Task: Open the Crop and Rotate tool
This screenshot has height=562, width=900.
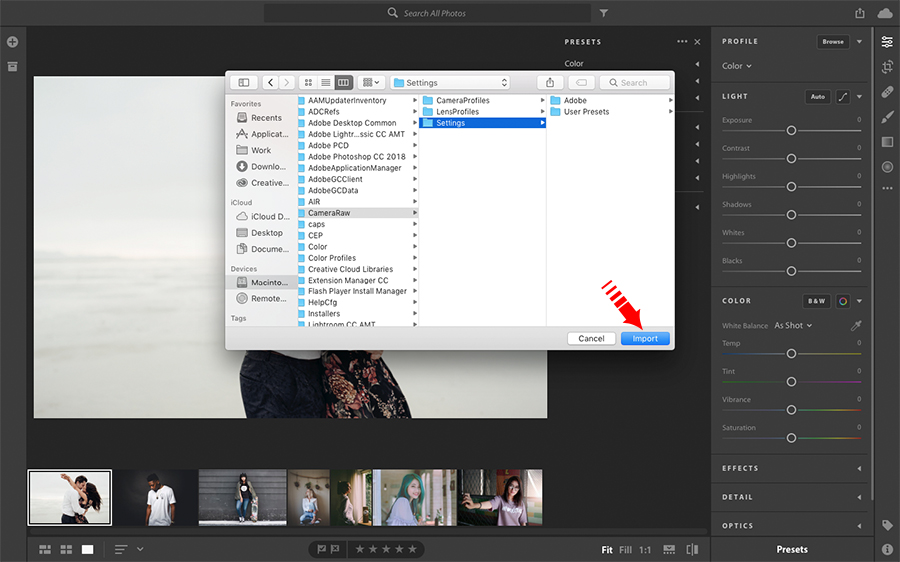Action: (x=887, y=67)
